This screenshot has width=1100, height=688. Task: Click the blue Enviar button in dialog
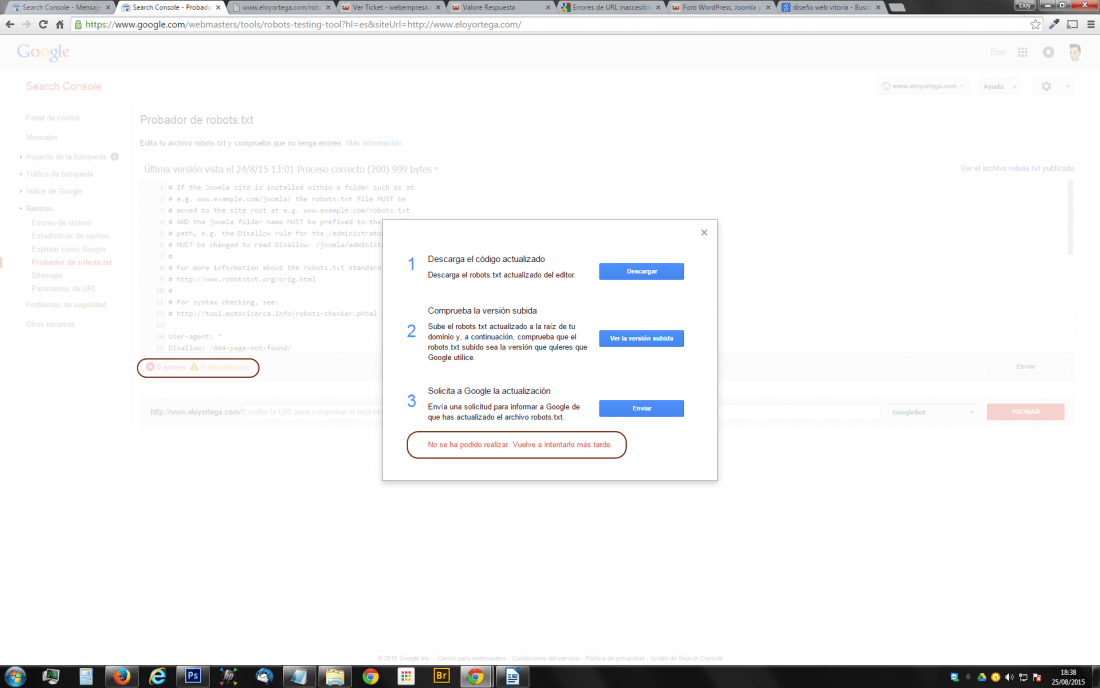click(641, 408)
